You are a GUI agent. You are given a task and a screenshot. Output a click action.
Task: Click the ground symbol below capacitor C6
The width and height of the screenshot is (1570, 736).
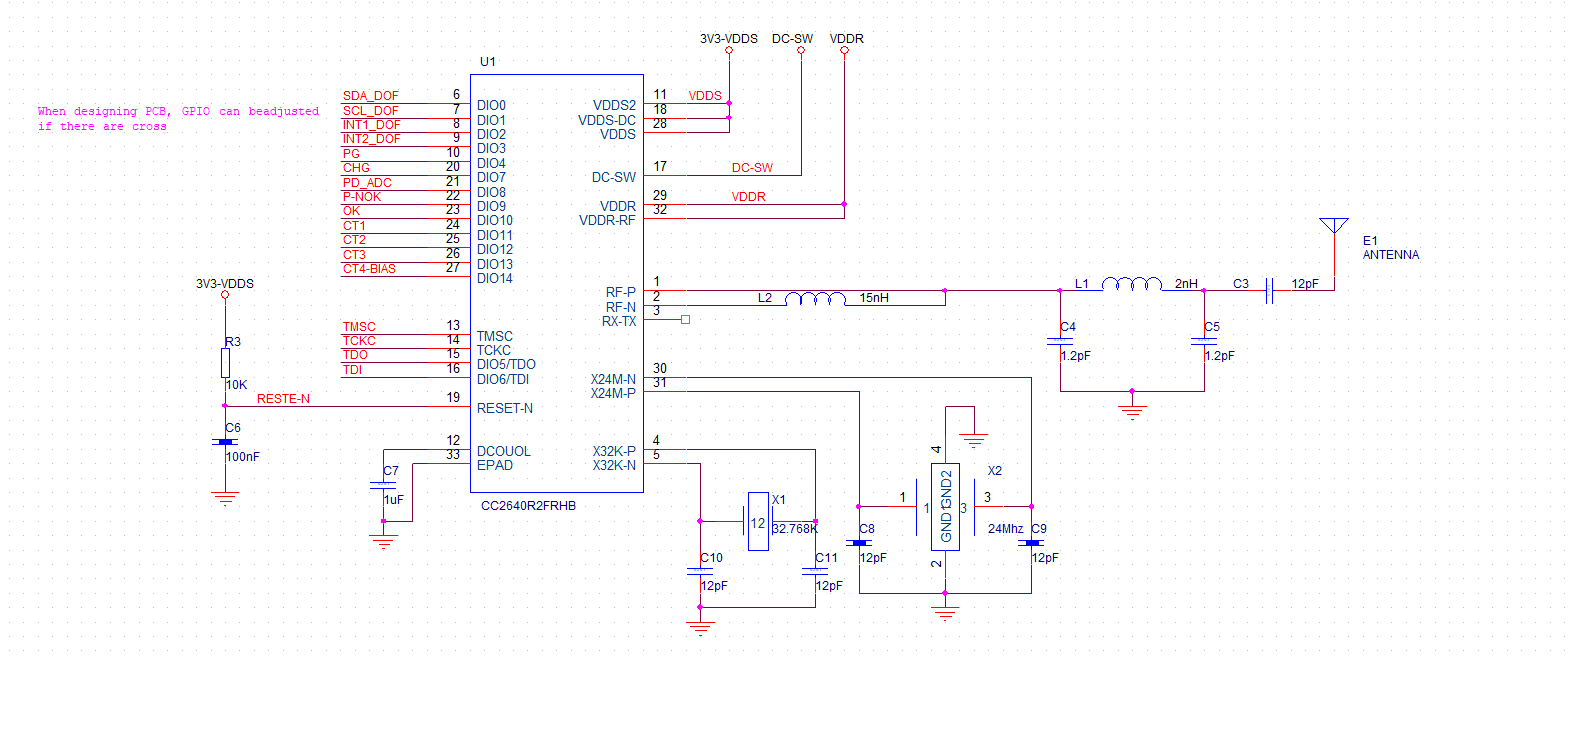pos(225,498)
